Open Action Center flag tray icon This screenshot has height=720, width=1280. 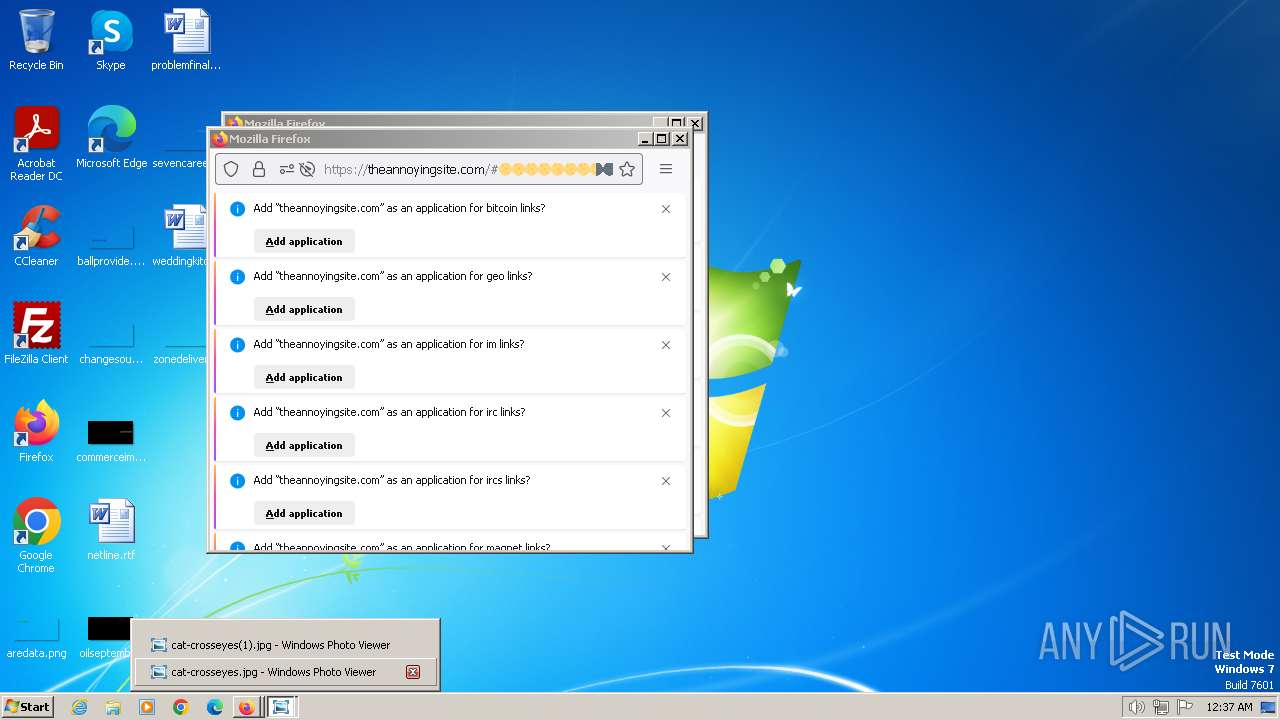tap(1185, 707)
